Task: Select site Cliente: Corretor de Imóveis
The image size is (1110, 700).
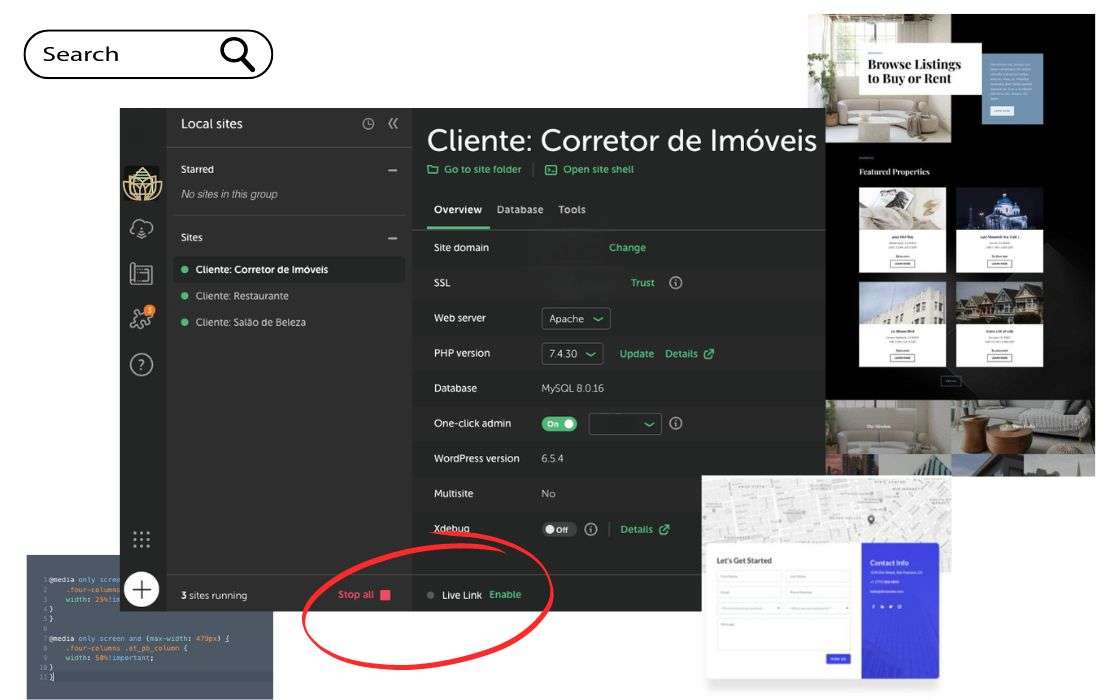Action: click(x=289, y=270)
